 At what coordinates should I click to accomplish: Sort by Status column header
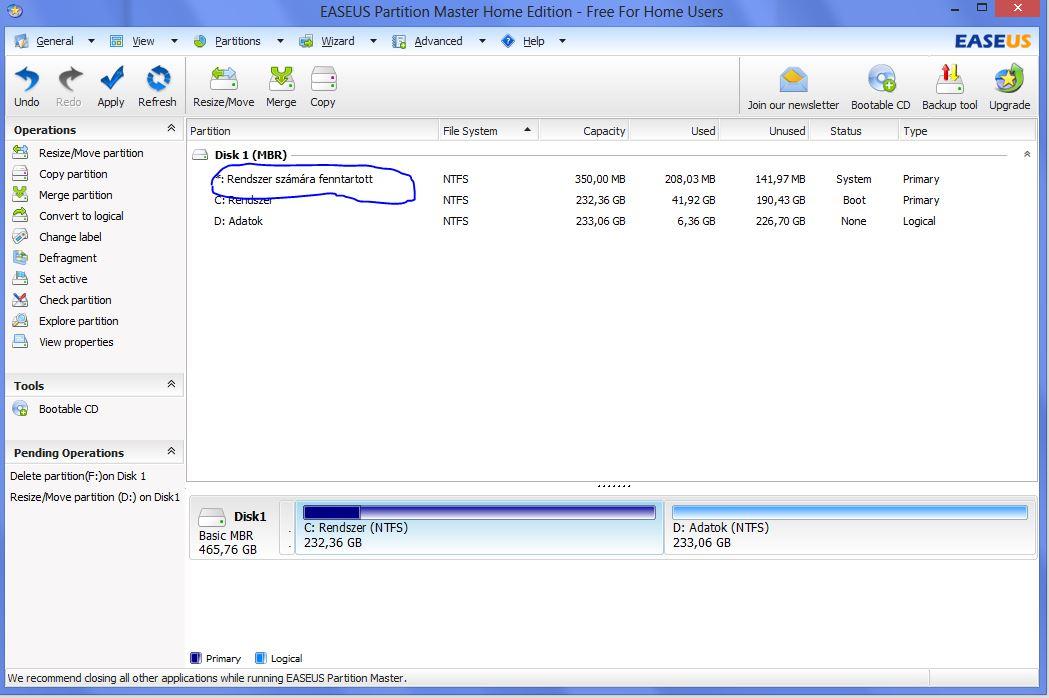coord(854,130)
